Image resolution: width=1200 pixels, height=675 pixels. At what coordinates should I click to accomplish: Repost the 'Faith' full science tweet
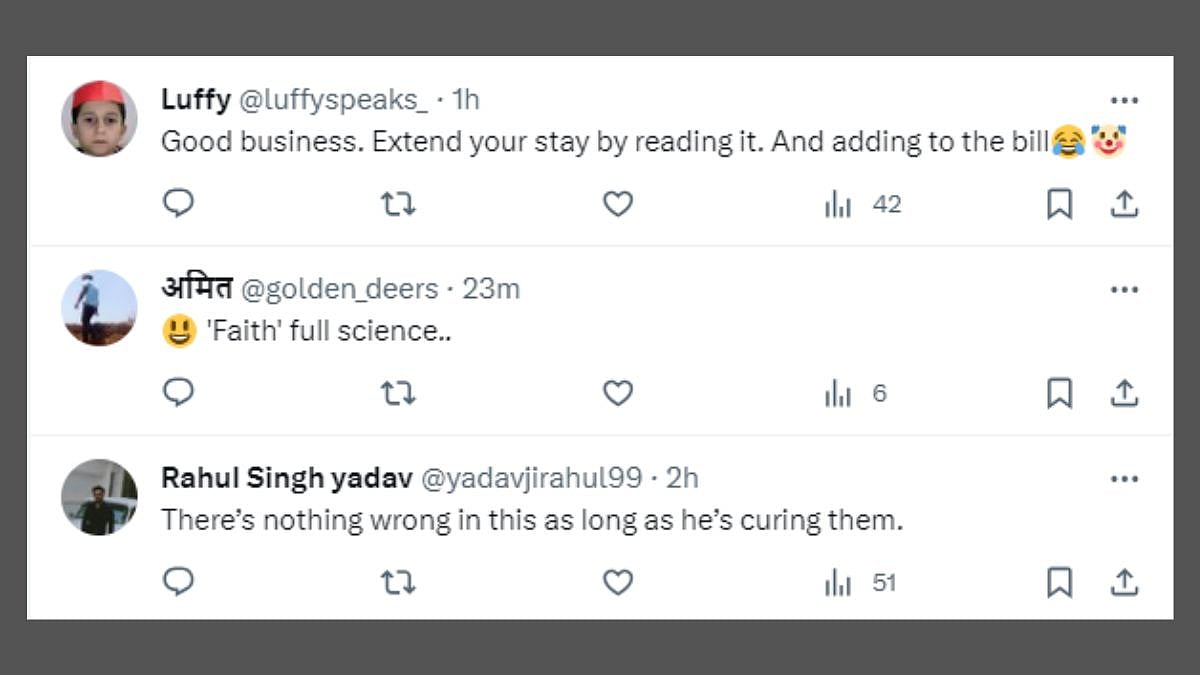(x=398, y=393)
